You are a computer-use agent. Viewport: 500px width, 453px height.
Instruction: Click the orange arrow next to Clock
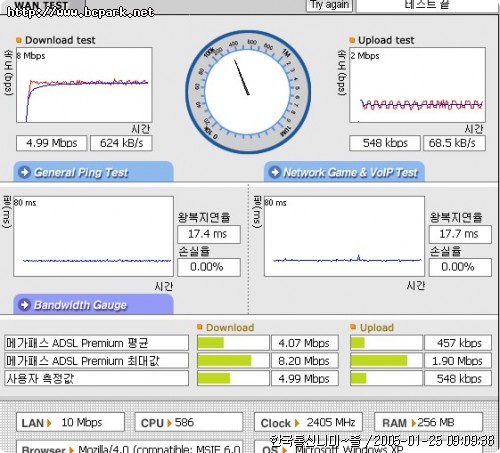(297, 423)
